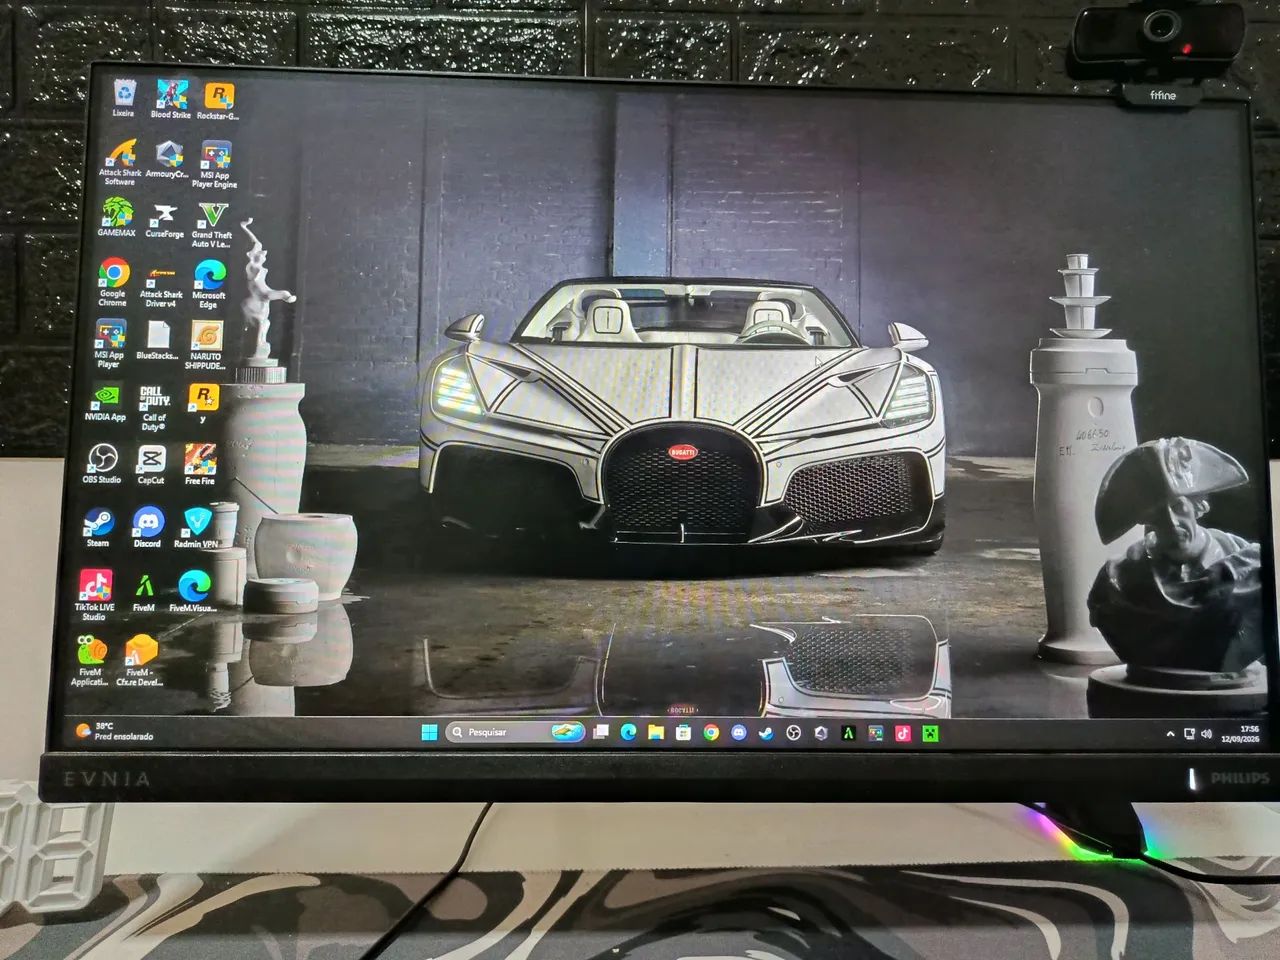This screenshot has height=960, width=1280.
Task: Launch CapCut from the desktop
Action: coord(151,466)
